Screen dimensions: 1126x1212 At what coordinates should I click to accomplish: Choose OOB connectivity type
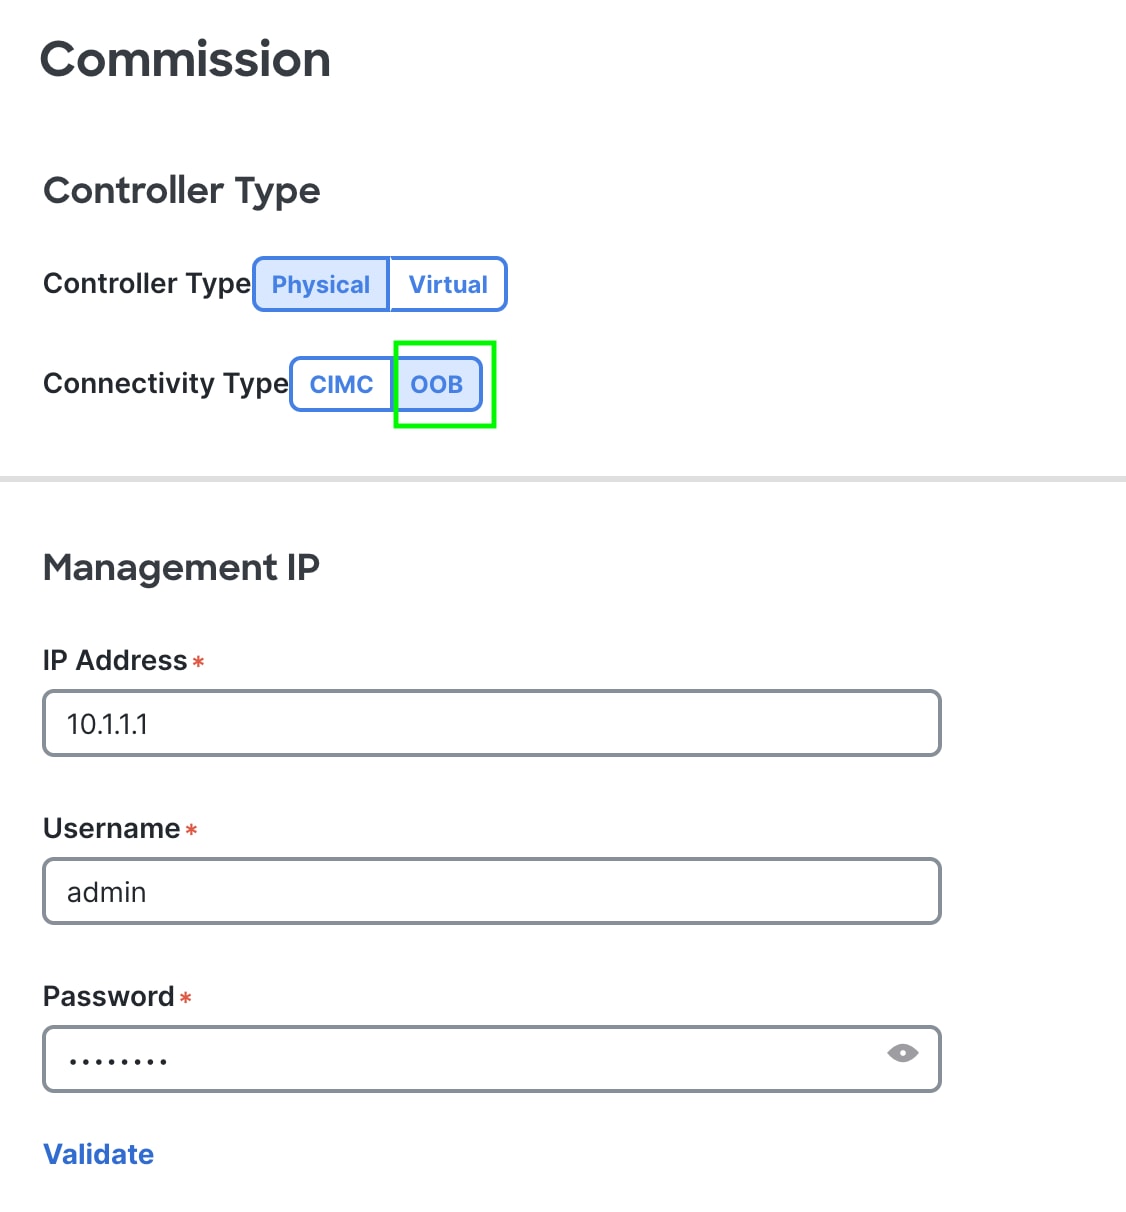tap(437, 384)
